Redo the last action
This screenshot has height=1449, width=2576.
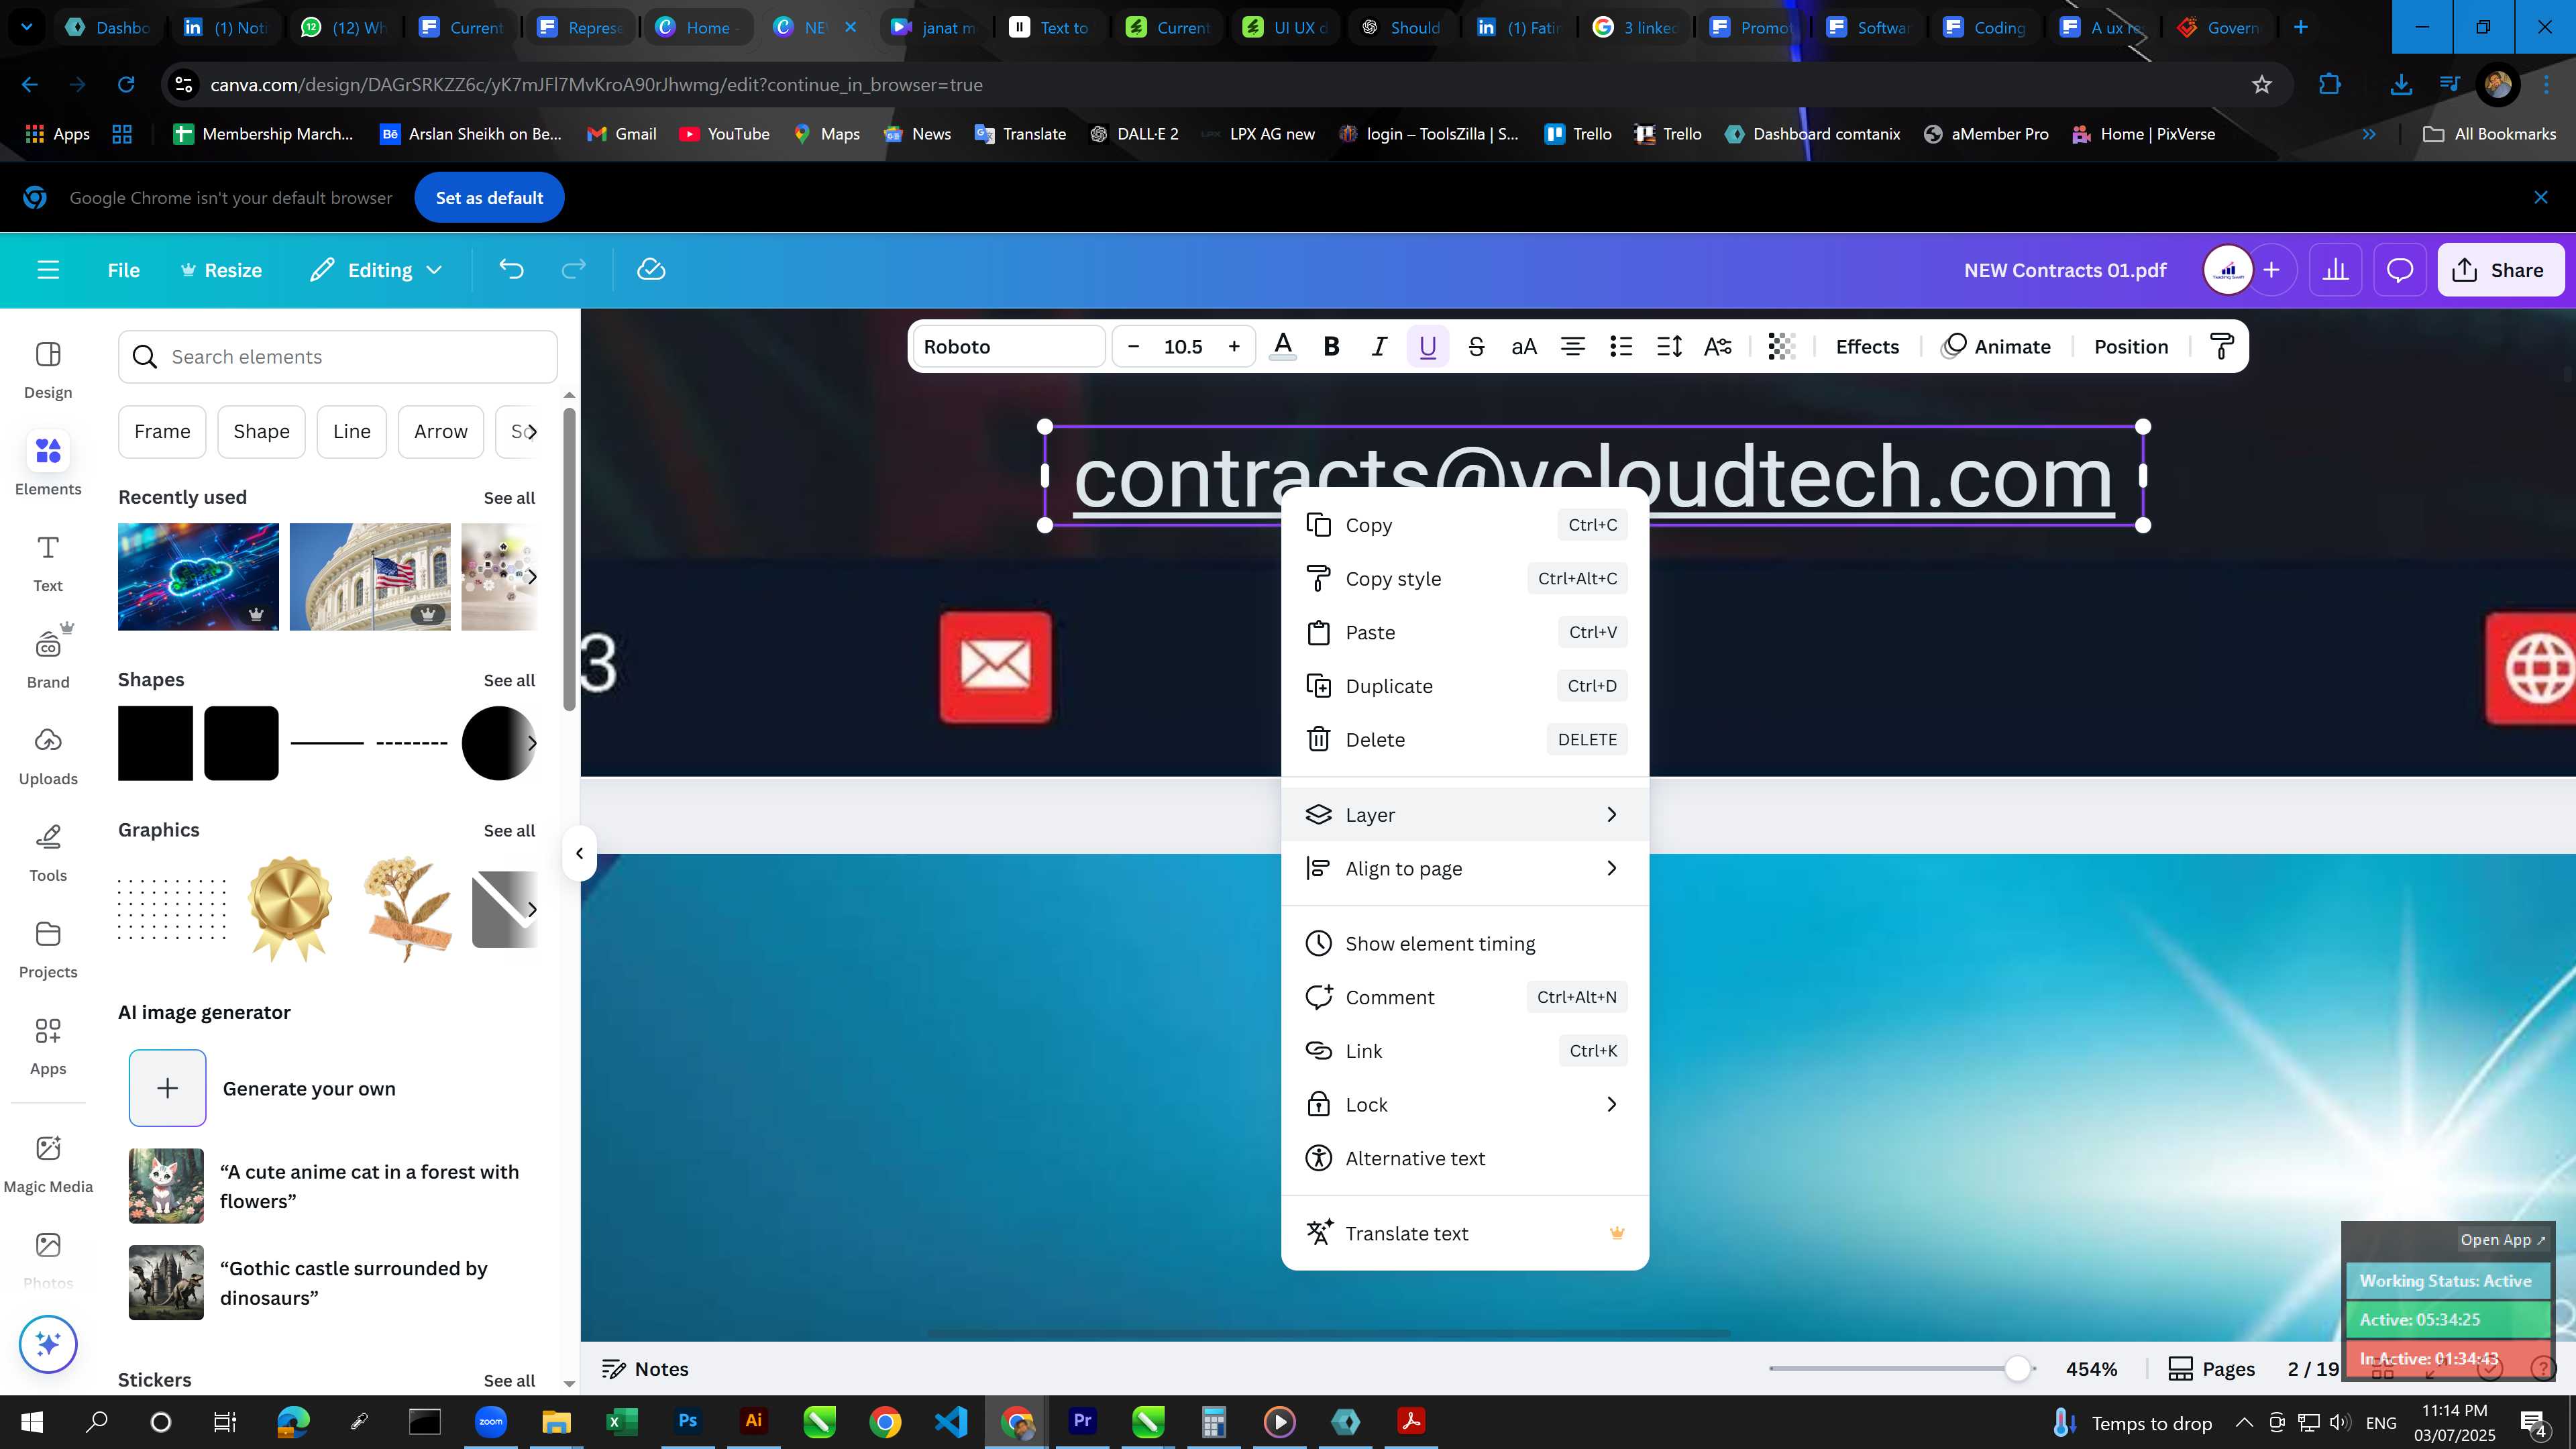tap(574, 270)
